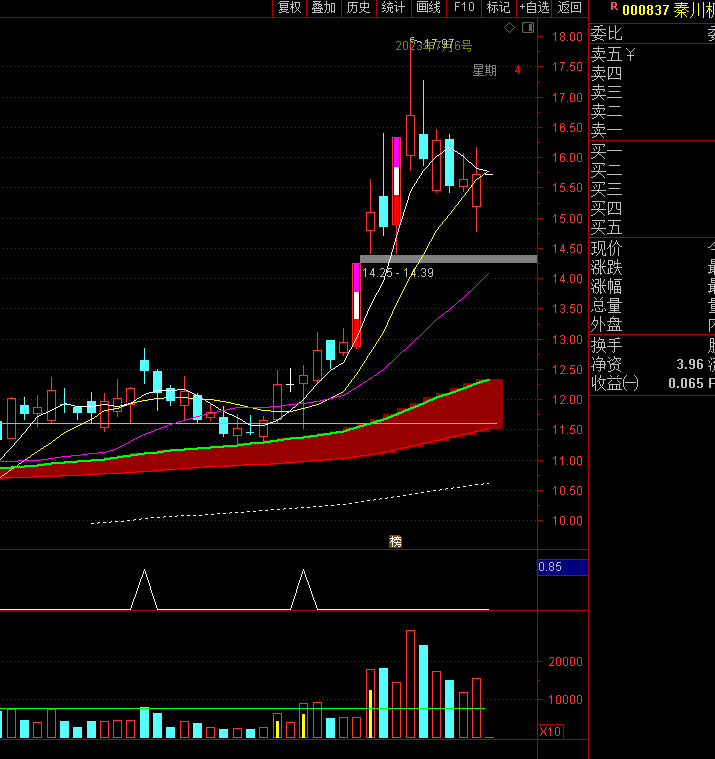Click the 14.25 - 14.39 price range label
715x759 pixels.
(x=398, y=273)
